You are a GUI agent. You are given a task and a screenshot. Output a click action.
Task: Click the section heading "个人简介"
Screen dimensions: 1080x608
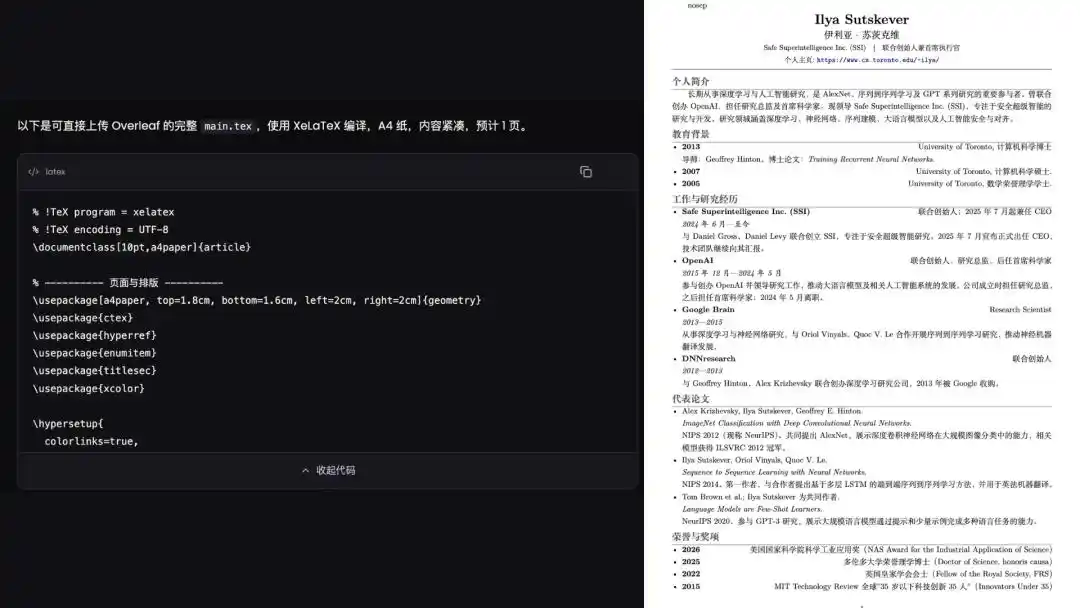click(690, 81)
